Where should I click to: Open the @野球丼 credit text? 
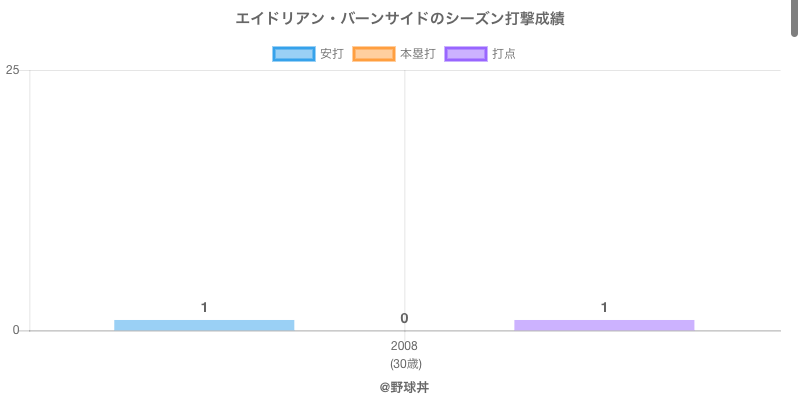click(x=404, y=387)
